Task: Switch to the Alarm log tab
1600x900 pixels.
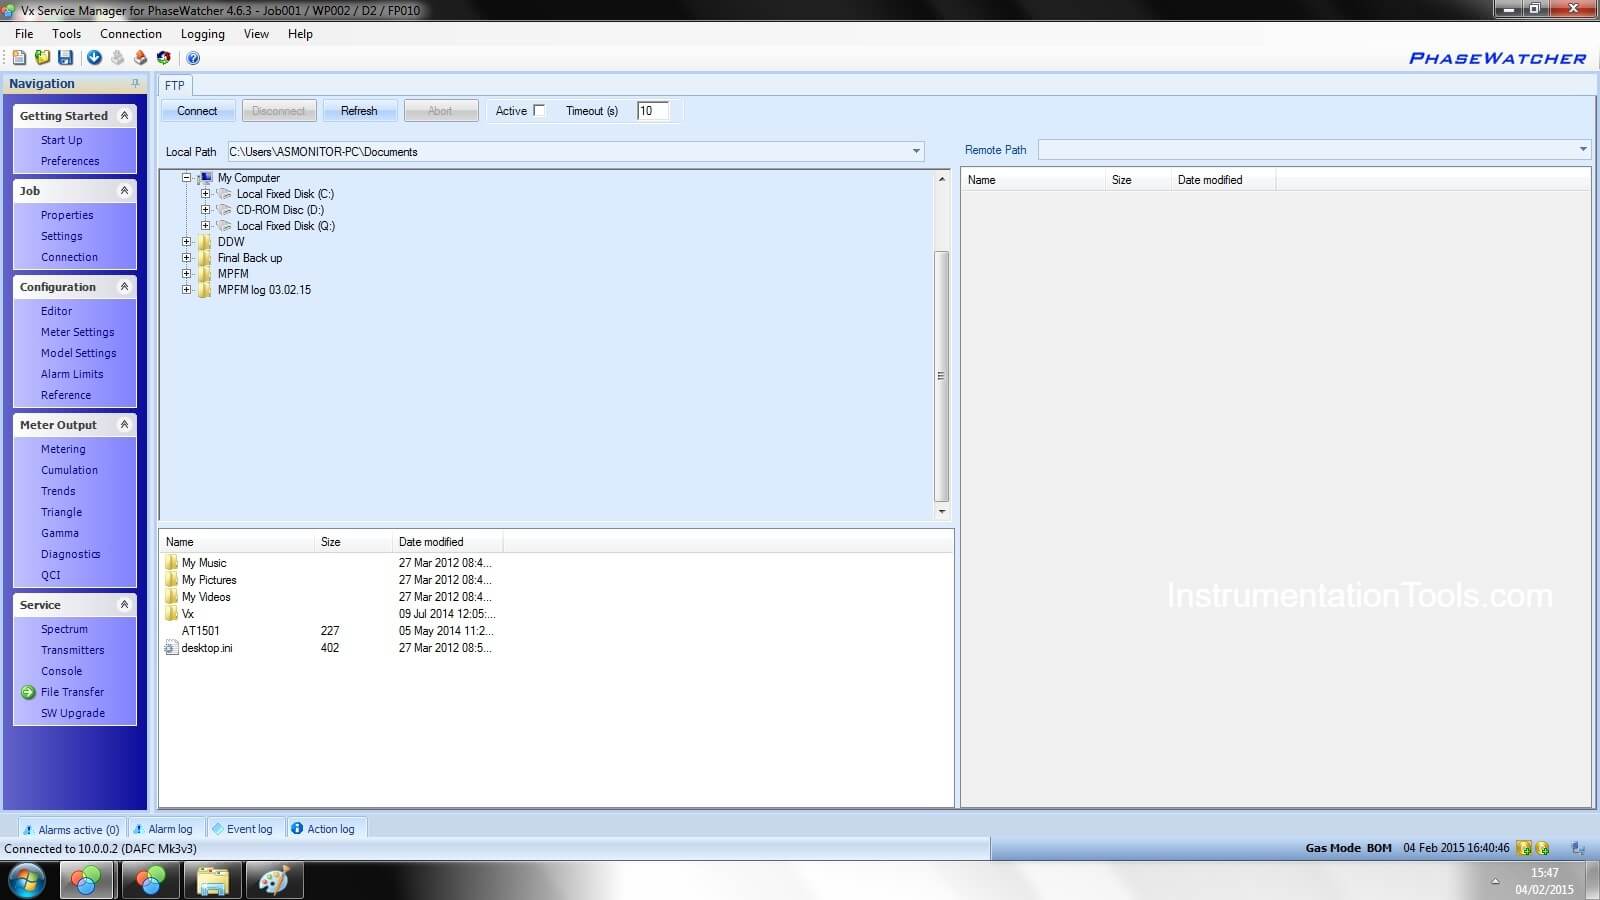Action: pos(167,829)
